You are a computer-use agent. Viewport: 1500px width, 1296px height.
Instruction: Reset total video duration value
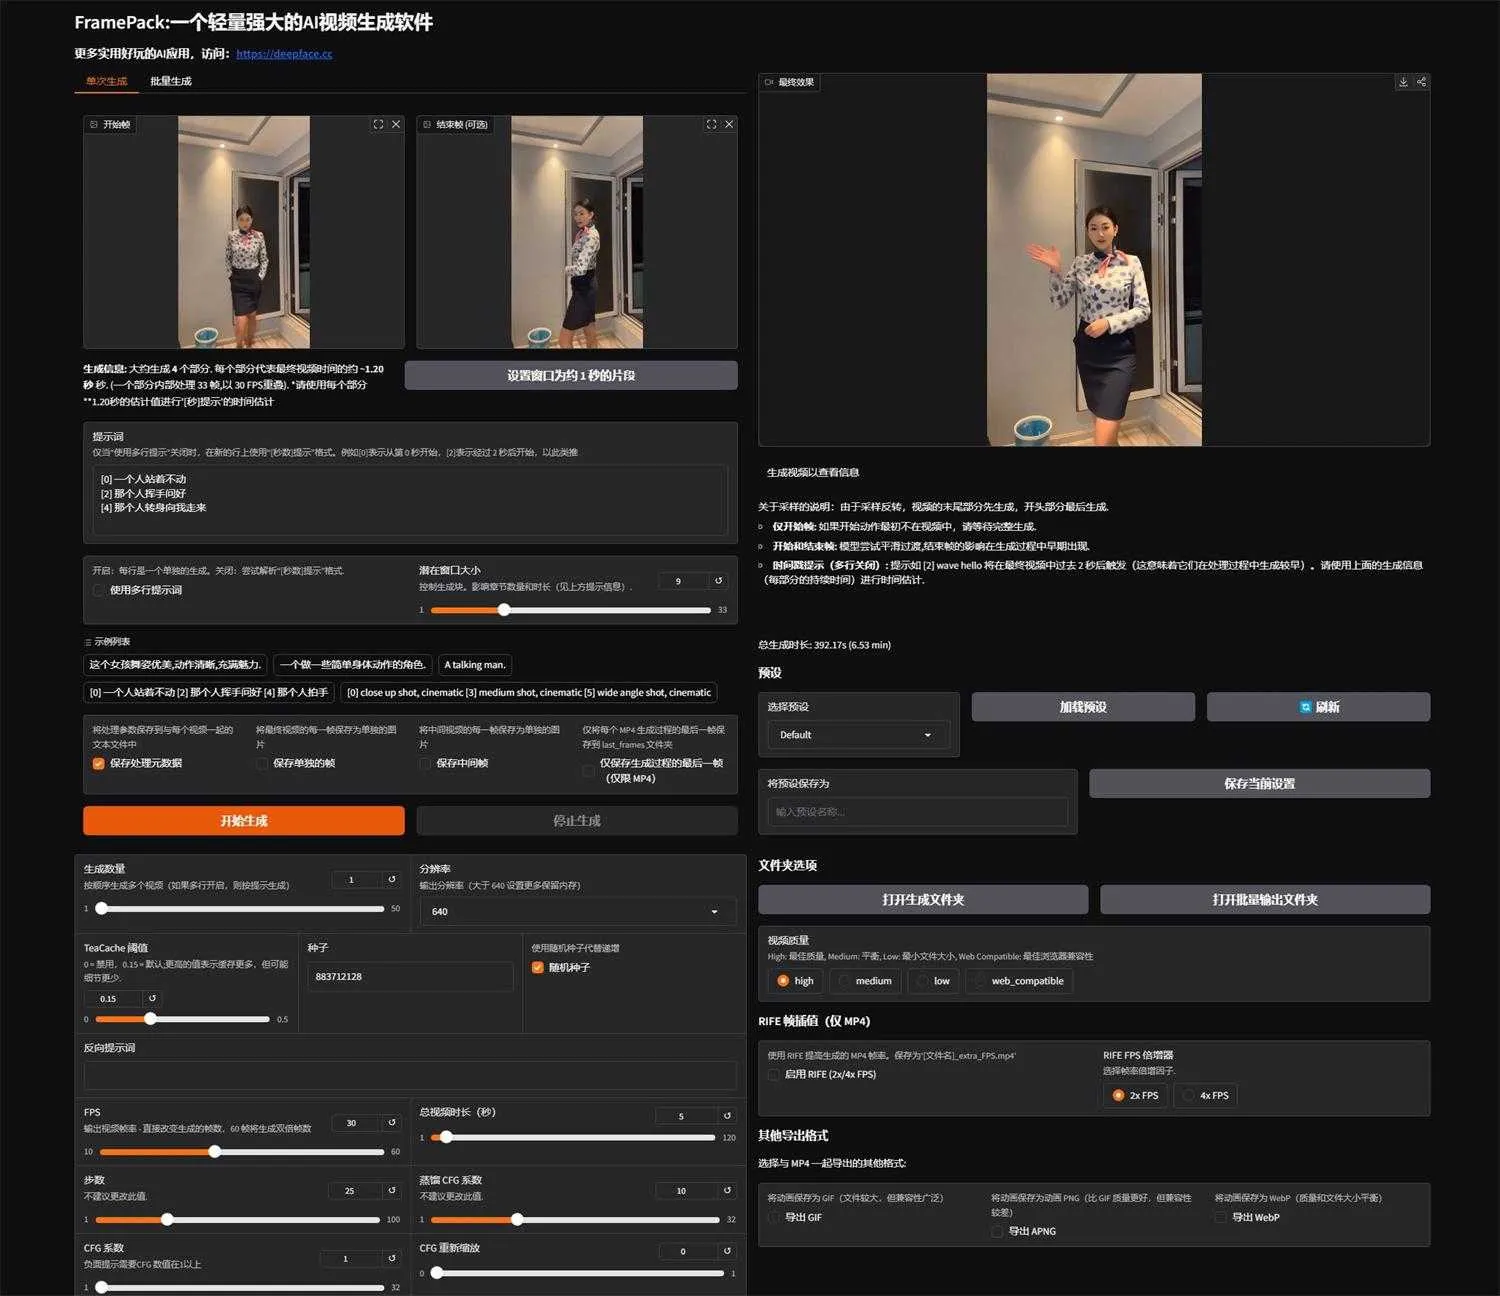[x=727, y=1116]
